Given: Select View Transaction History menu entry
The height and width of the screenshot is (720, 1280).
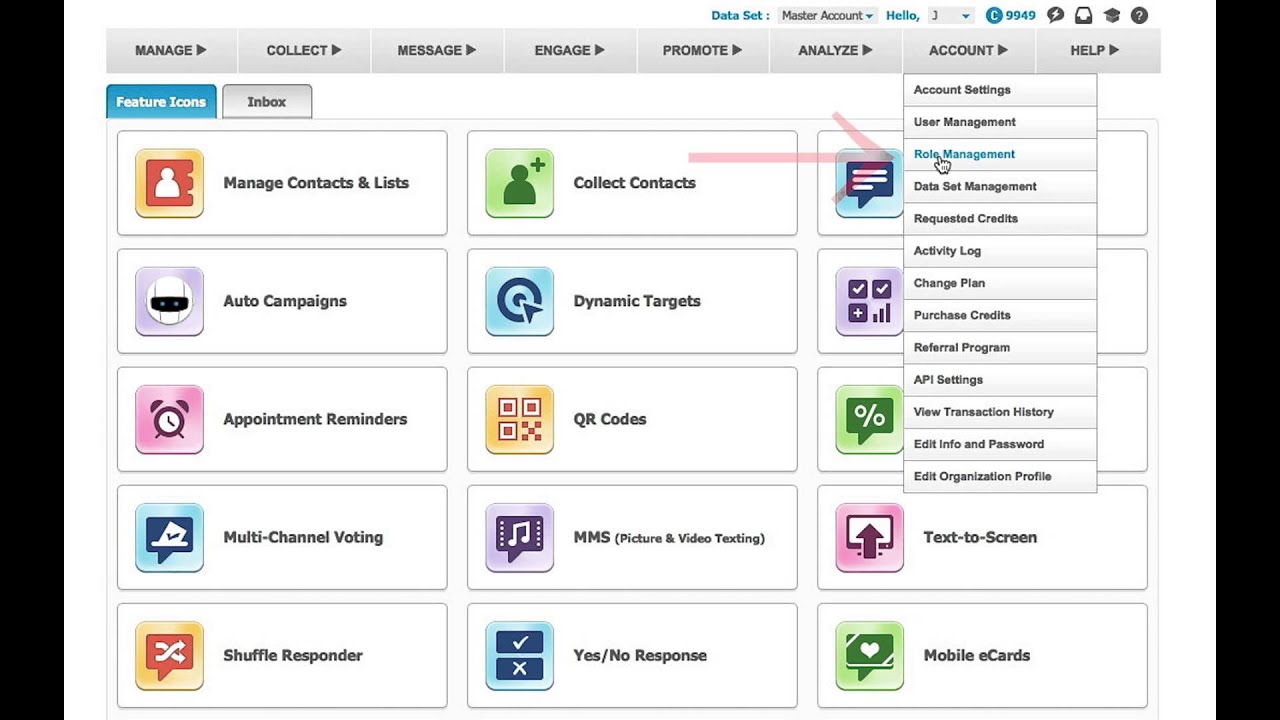Looking at the screenshot, I should [1000, 412].
